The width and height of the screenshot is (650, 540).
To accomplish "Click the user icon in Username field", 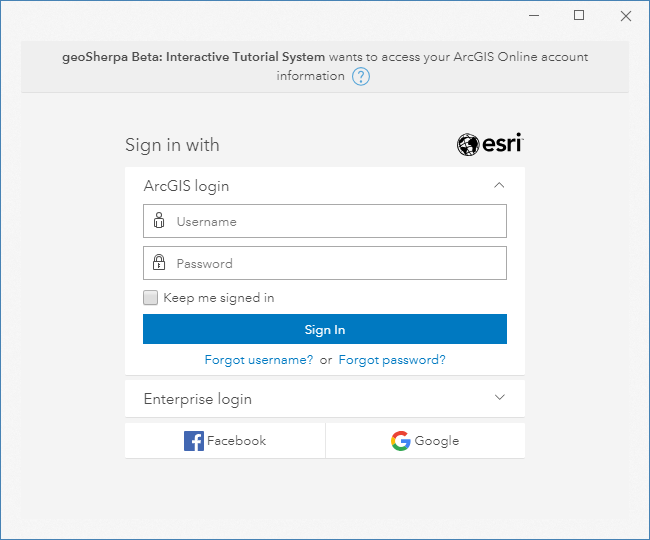I will click(159, 220).
